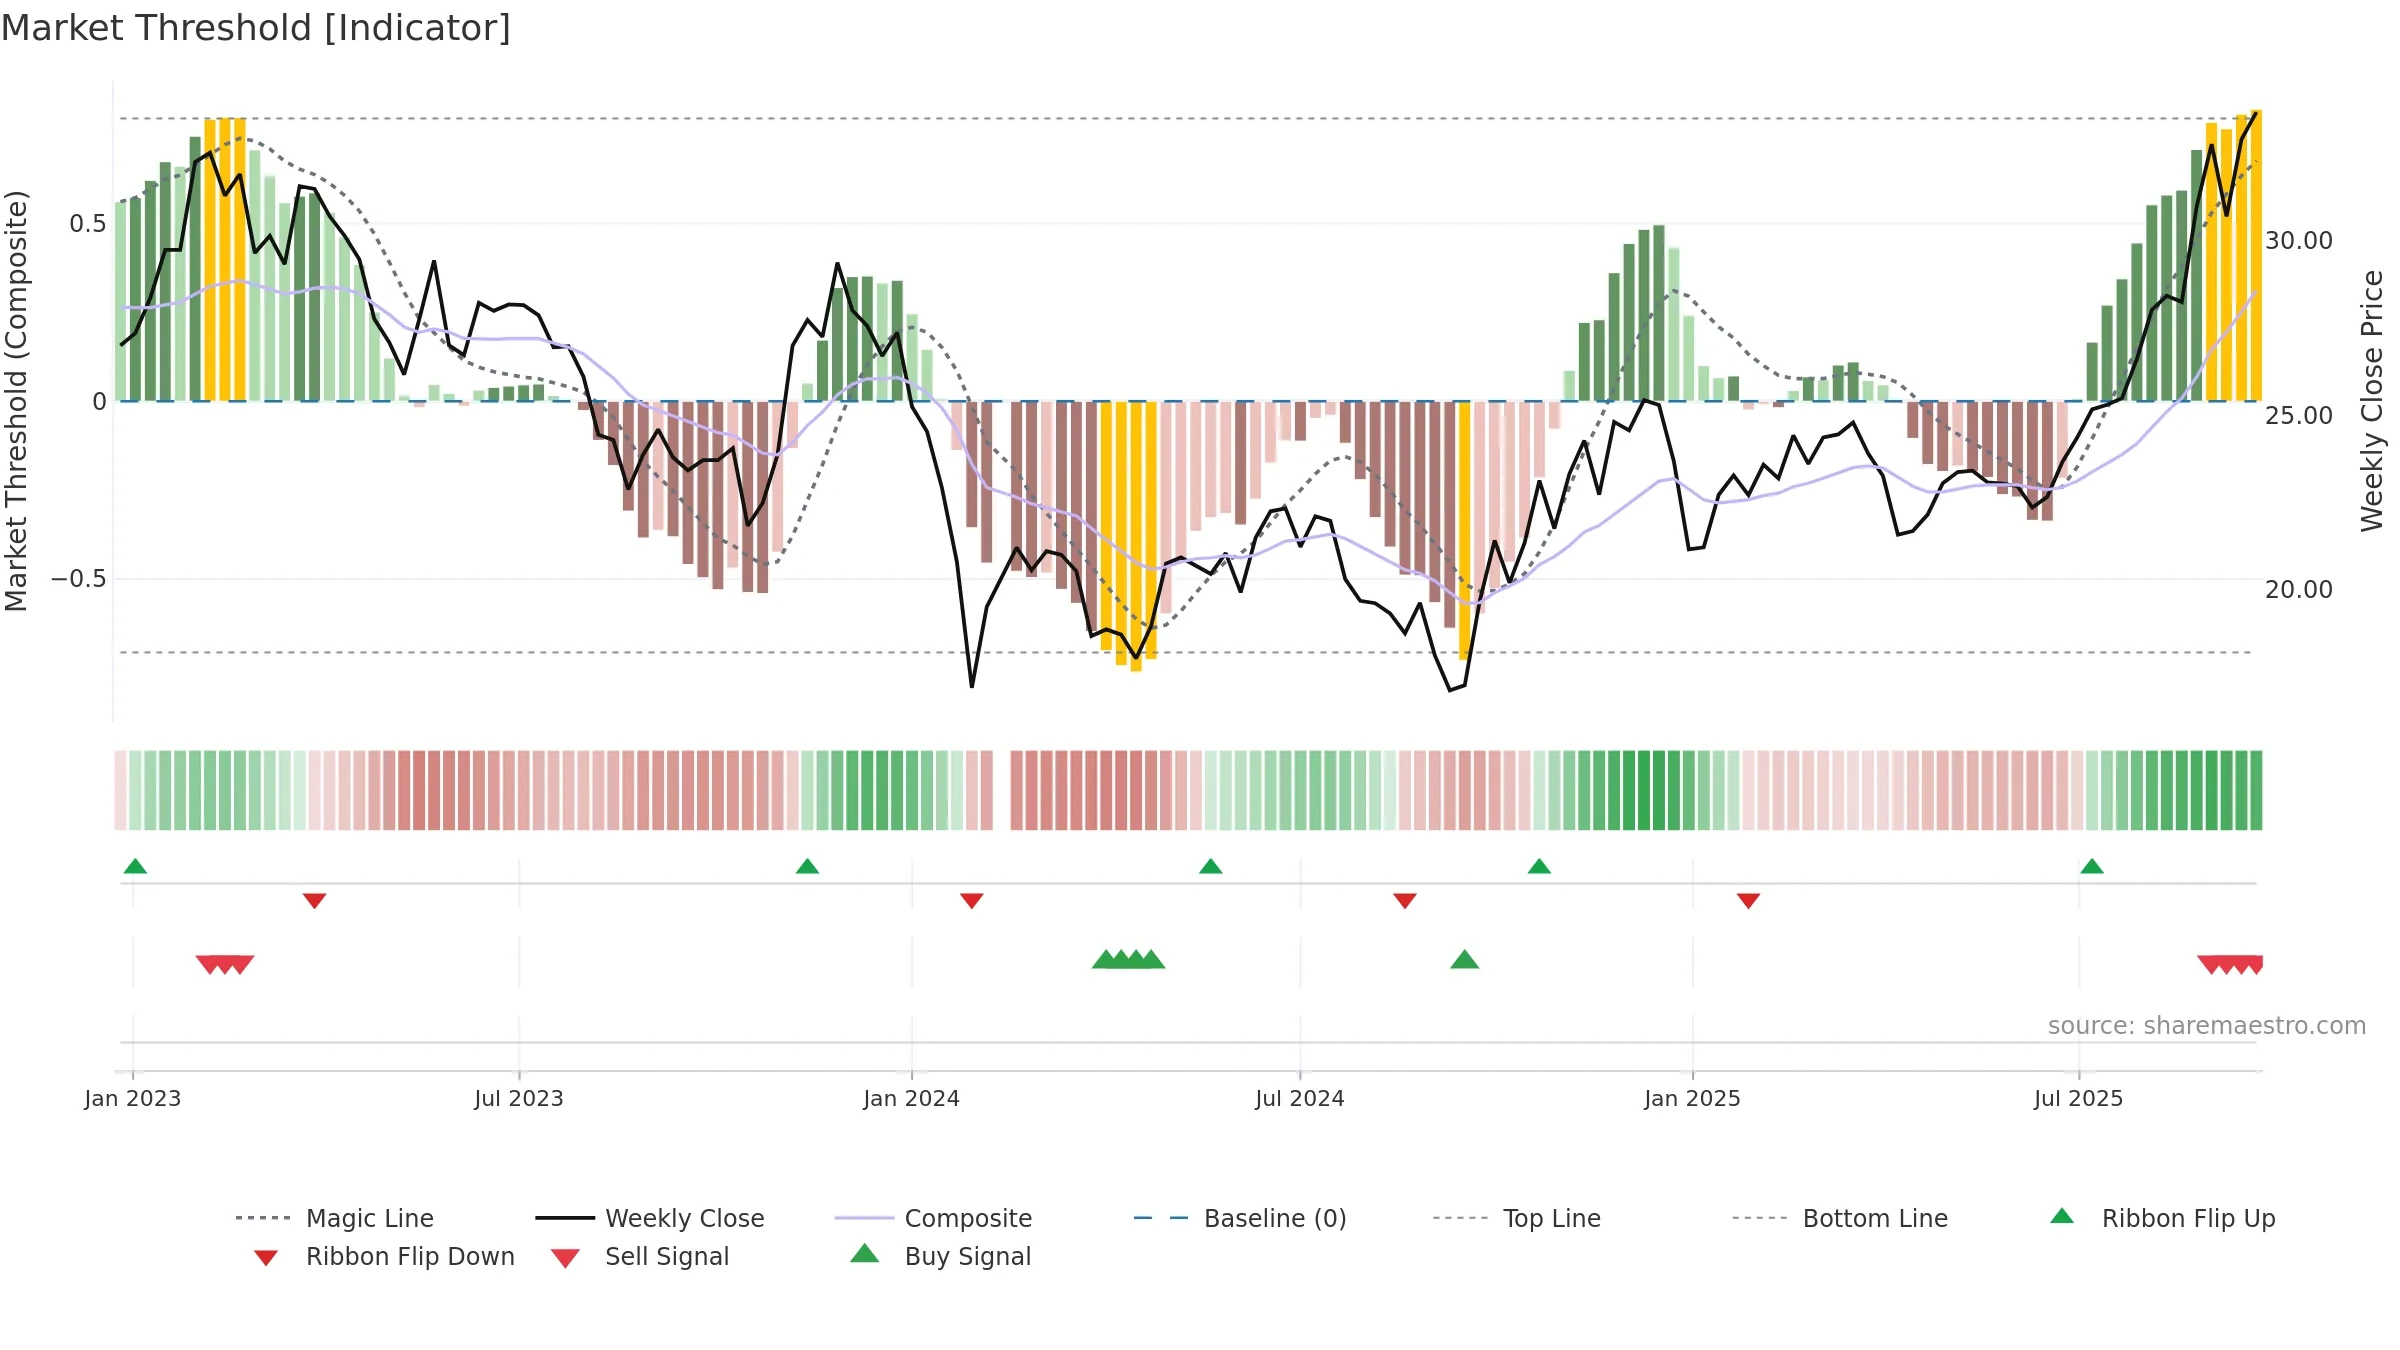Screen dimensions: 2400x1350
Task: Toggle the Buy Signal legend entry
Action: pos(940,1256)
